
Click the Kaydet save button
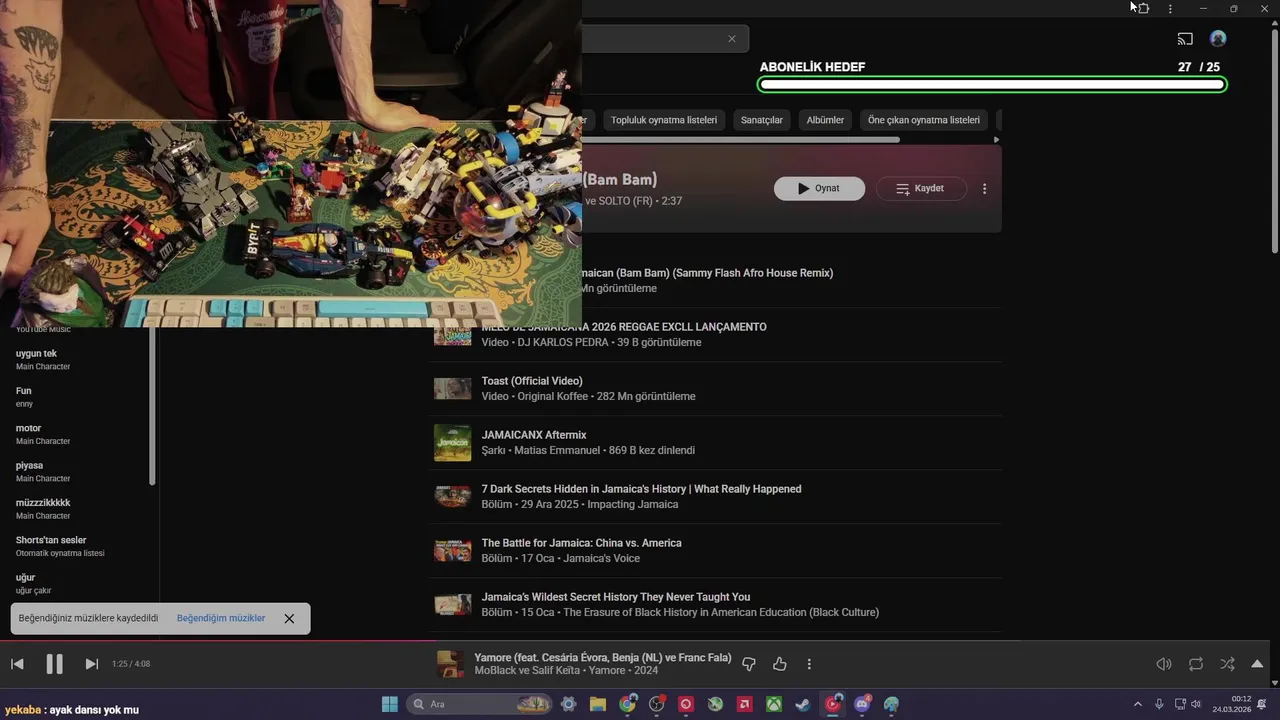pyautogui.click(x=921, y=188)
